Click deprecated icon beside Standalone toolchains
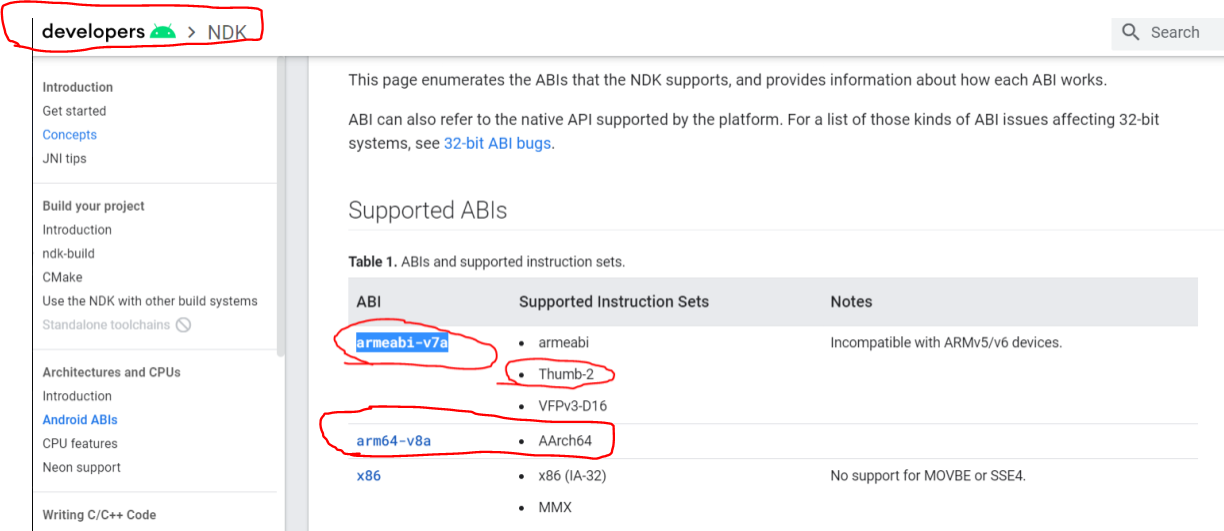The width and height of the screenshot is (1224, 531). click(x=183, y=324)
